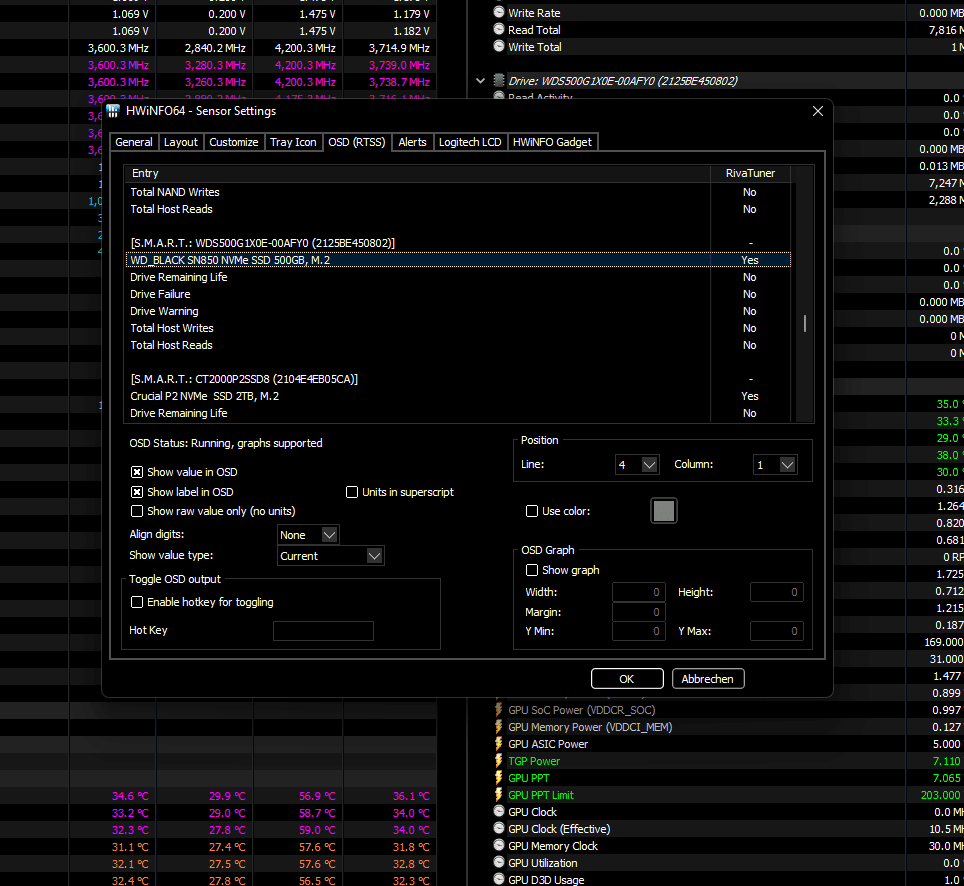Click the OSD Graph Margin field
964x886 pixels.
[x=639, y=612]
